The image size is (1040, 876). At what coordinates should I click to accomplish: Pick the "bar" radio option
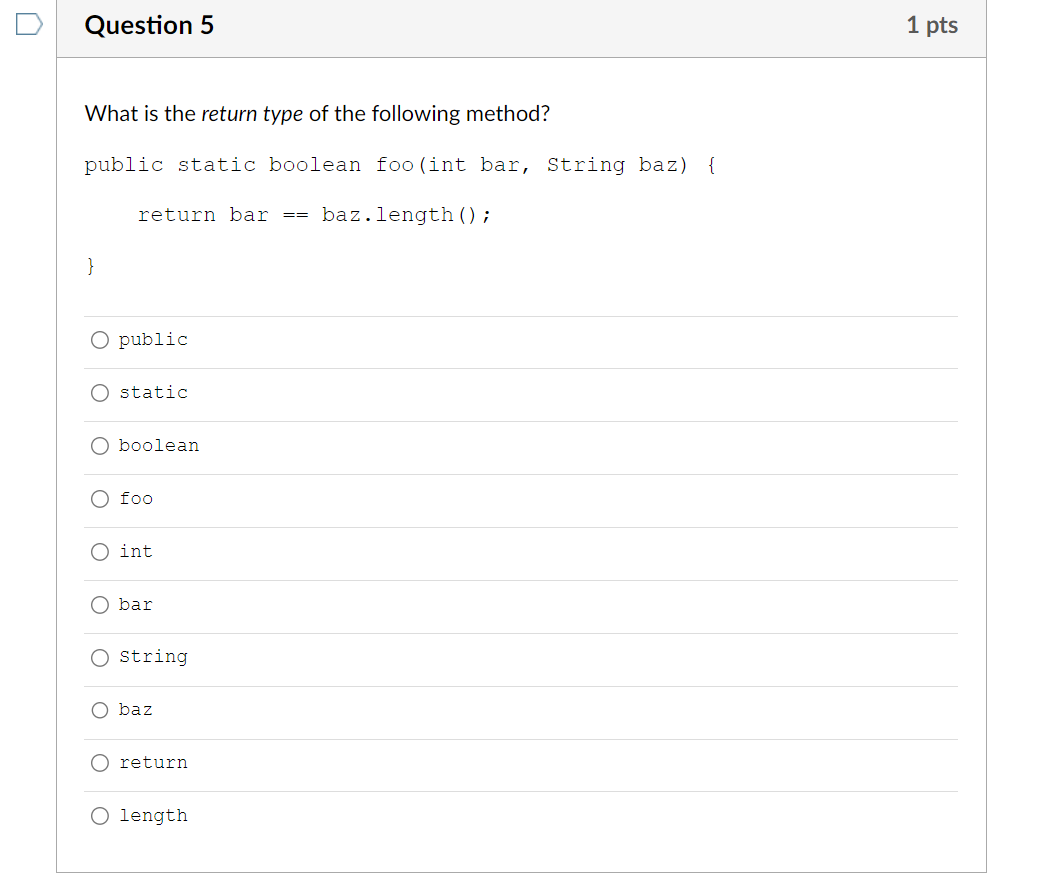pyautogui.click(x=100, y=605)
